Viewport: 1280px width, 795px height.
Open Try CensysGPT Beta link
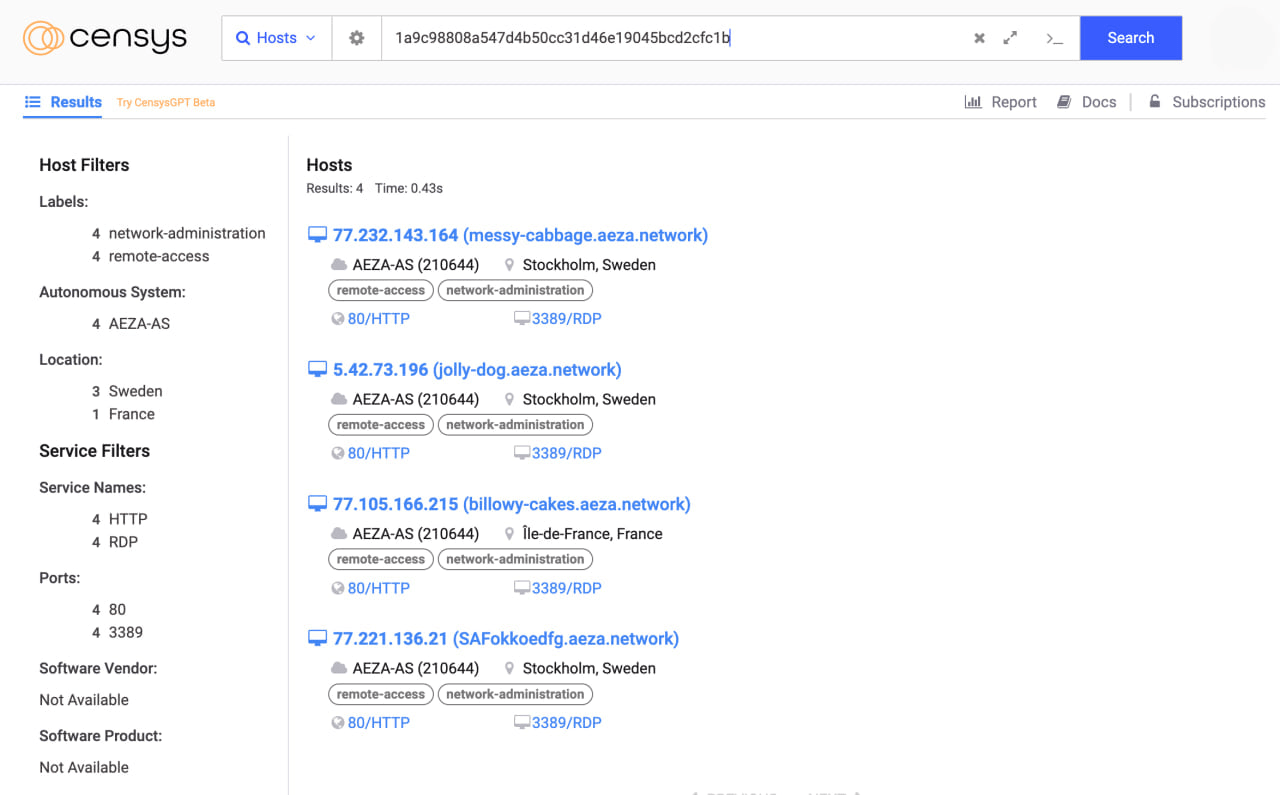(x=166, y=103)
